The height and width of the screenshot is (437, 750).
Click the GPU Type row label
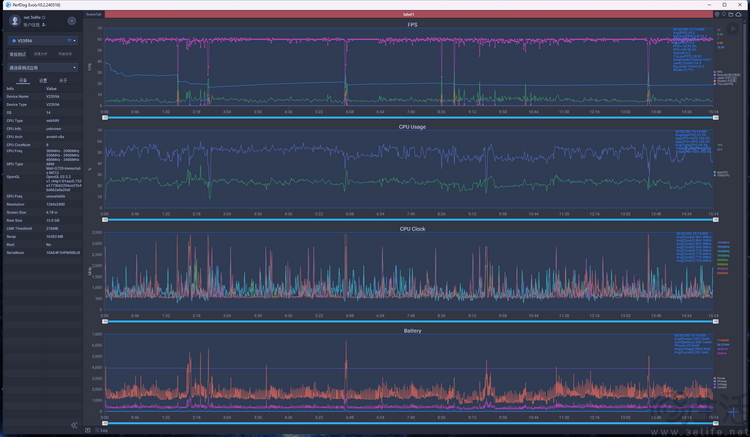click(x=15, y=164)
